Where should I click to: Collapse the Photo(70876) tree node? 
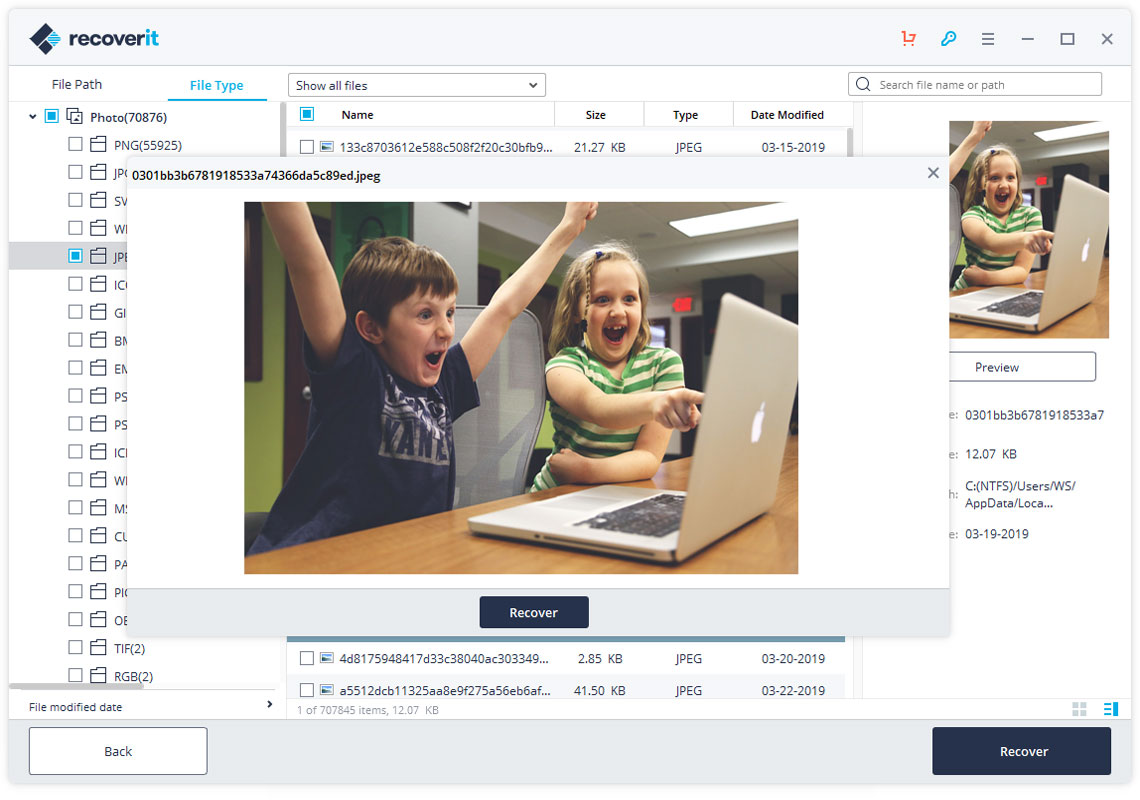(33, 116)
